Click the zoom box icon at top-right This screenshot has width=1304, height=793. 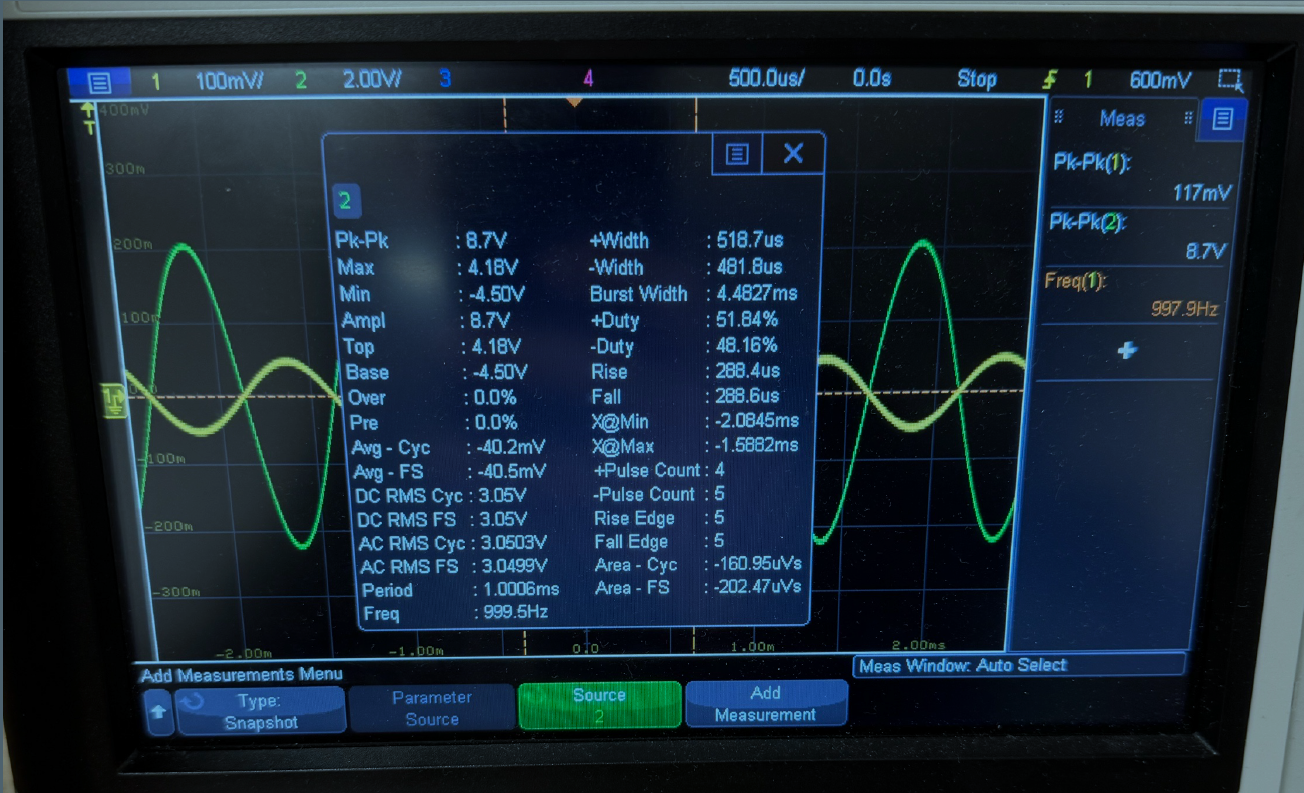[x=1229, y=81]
